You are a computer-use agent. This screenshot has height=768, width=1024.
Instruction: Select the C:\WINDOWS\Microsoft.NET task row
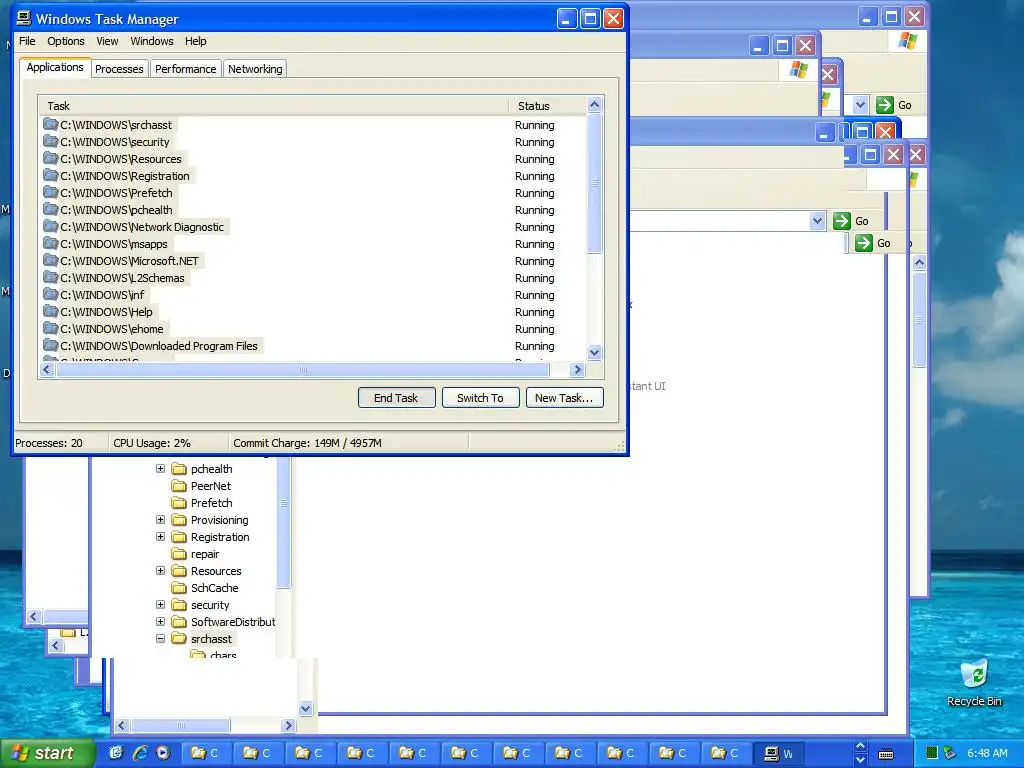(313, 261)
